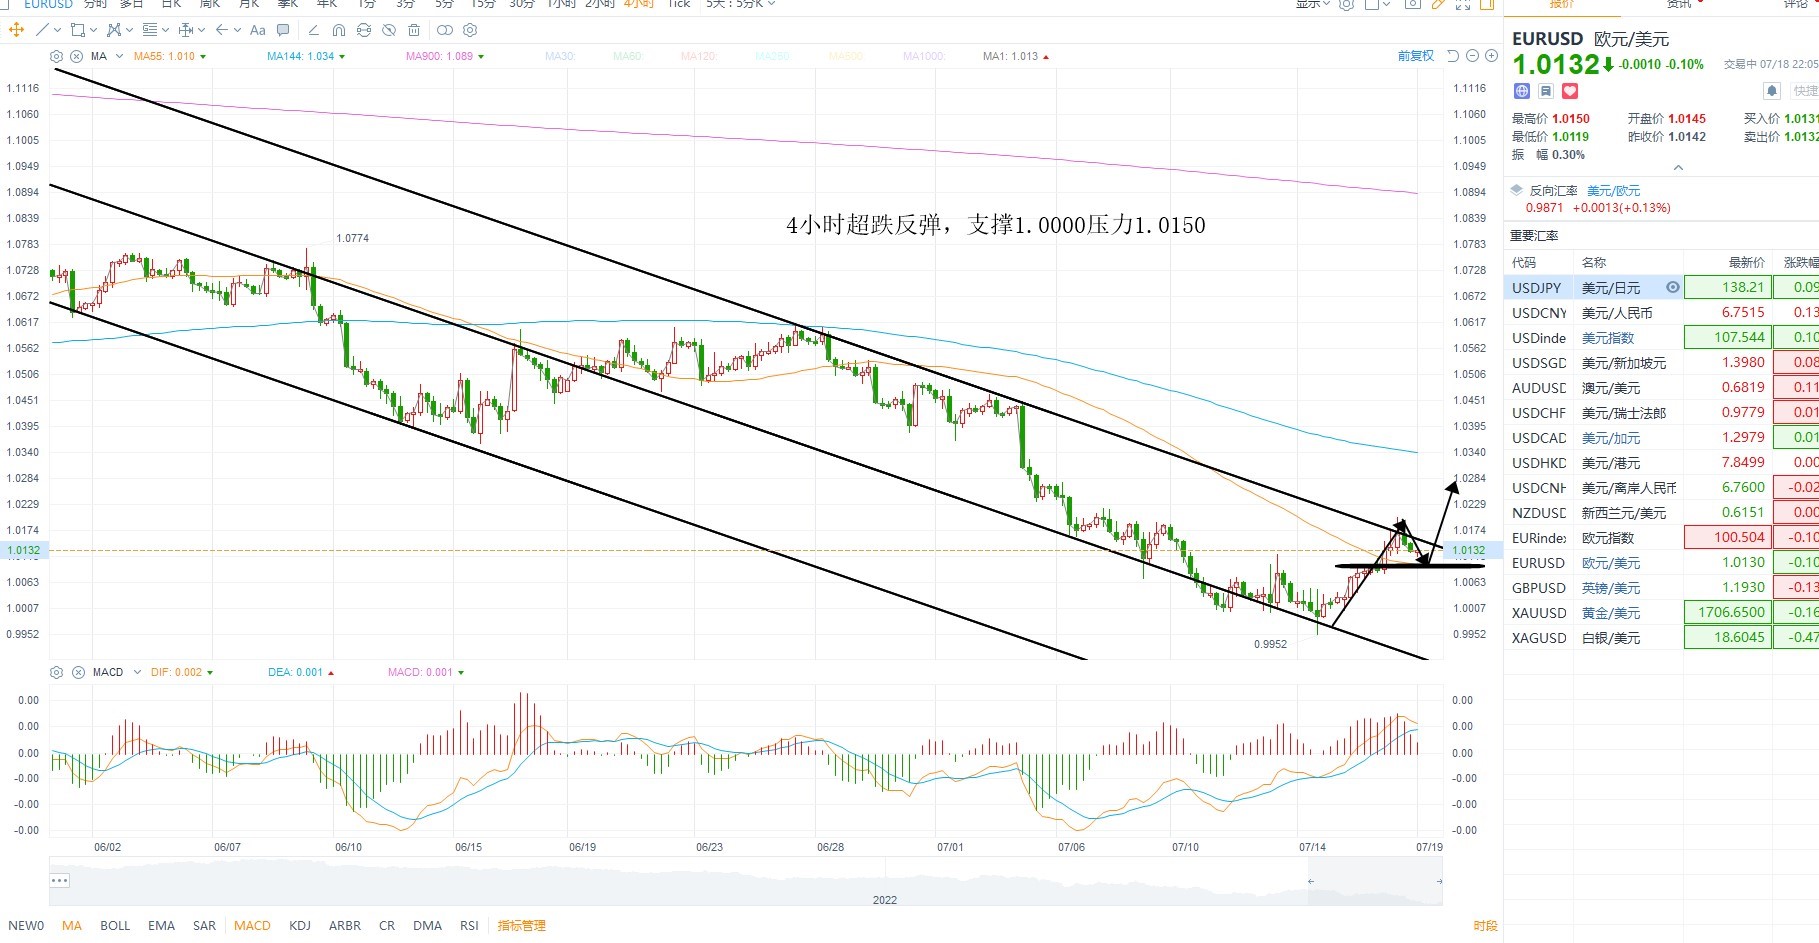Viewport: 1819px width, 943px height.
Task: Zoom in chart with plus icon
Action: tap(1491, 56)
